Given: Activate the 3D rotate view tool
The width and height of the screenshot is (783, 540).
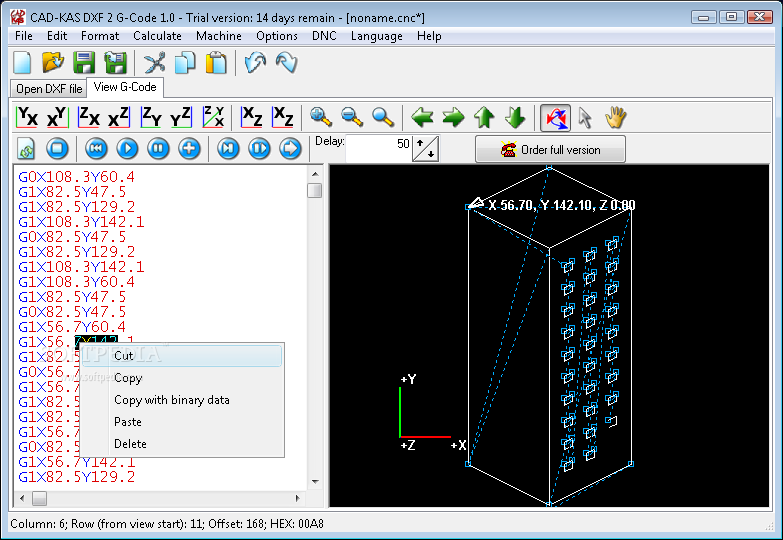Looking at the screenshot, I should point(555,118).
